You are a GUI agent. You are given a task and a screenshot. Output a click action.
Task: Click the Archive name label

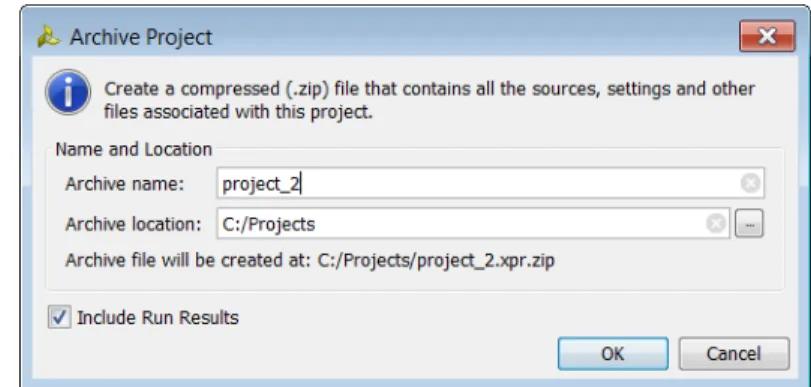tap(125, 184)
